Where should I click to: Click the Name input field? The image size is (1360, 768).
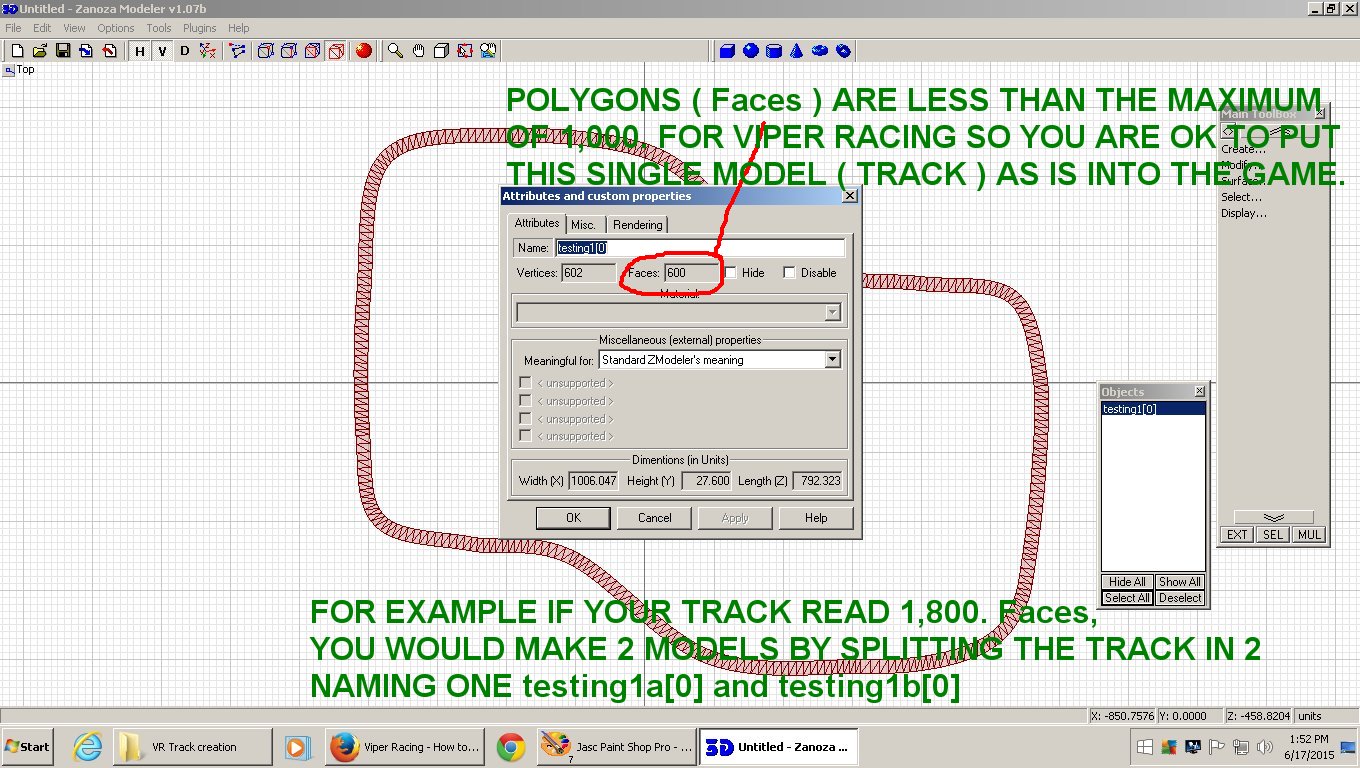tap(700, 248)
